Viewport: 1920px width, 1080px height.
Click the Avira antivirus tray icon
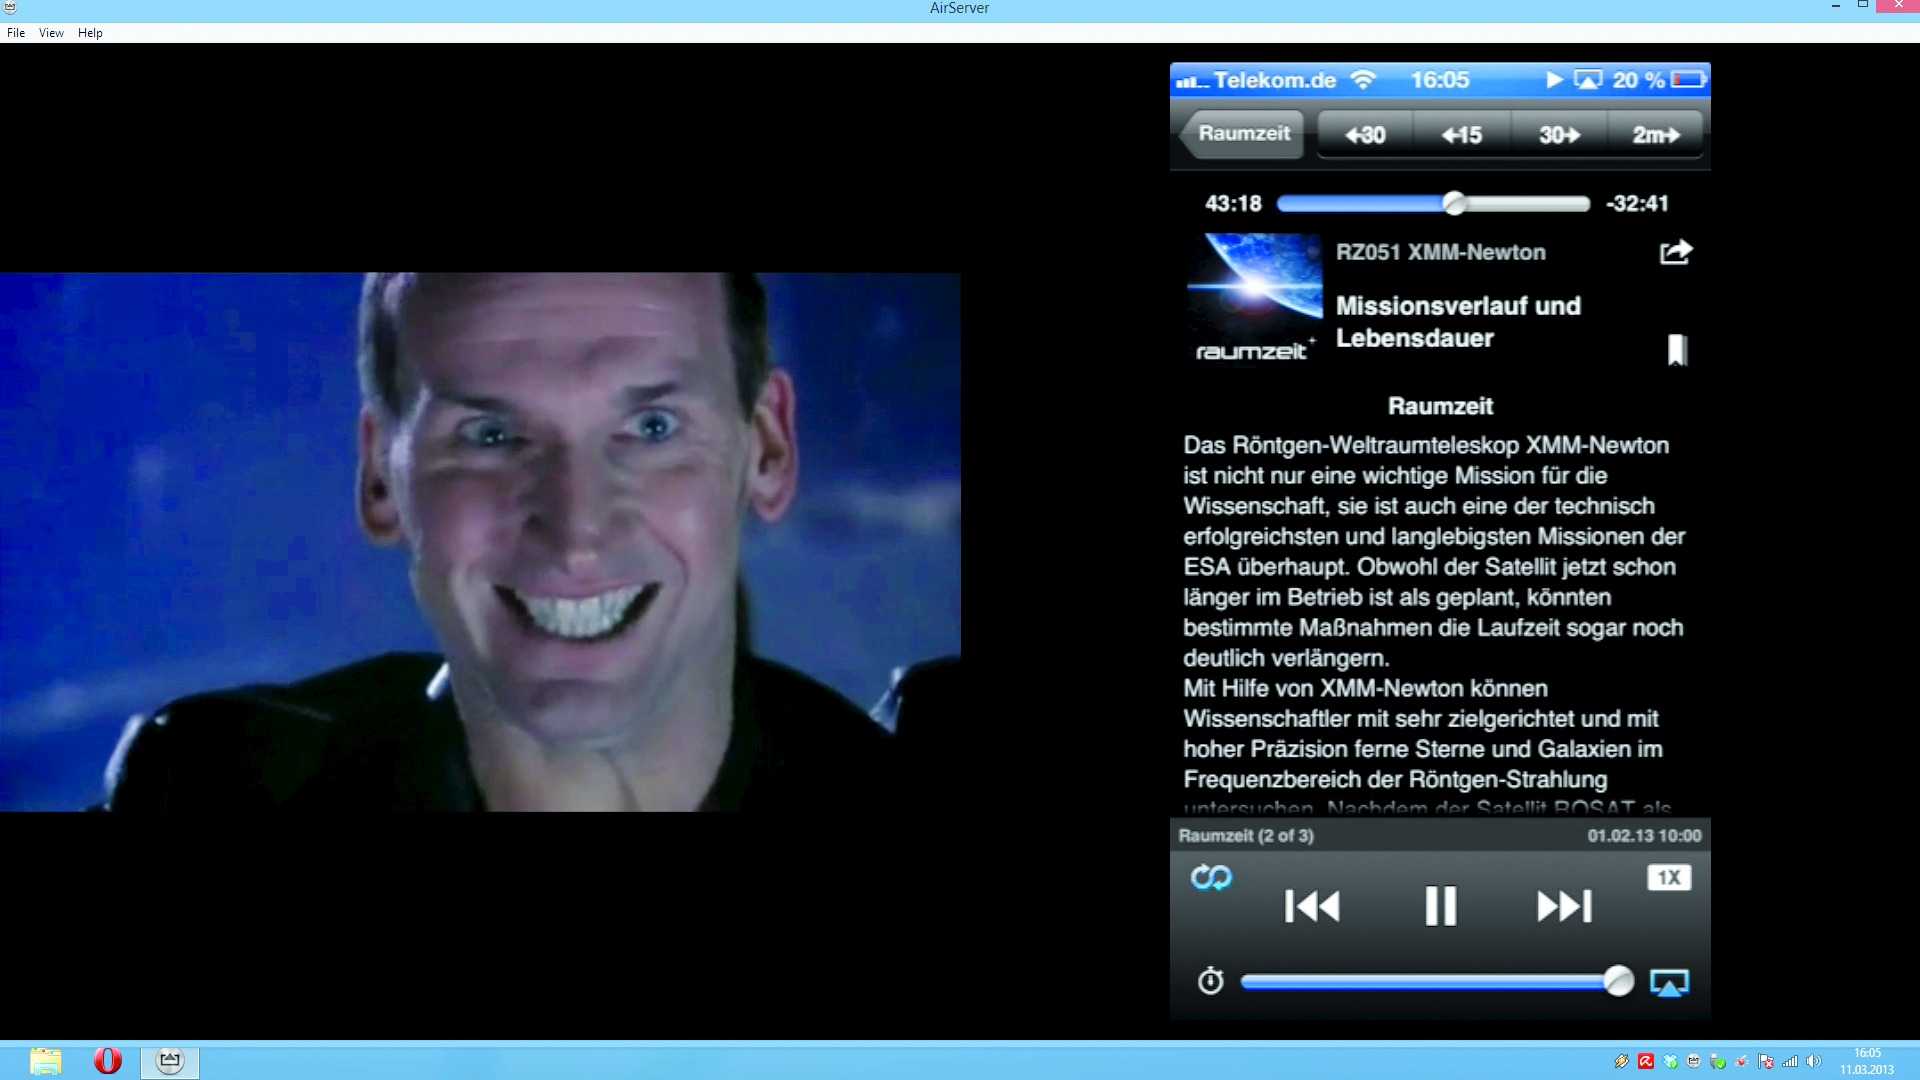[1646, 1061]
